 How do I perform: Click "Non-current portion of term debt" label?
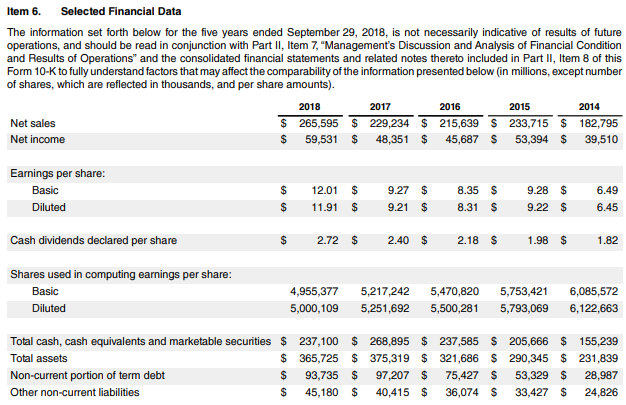(89, 375)
